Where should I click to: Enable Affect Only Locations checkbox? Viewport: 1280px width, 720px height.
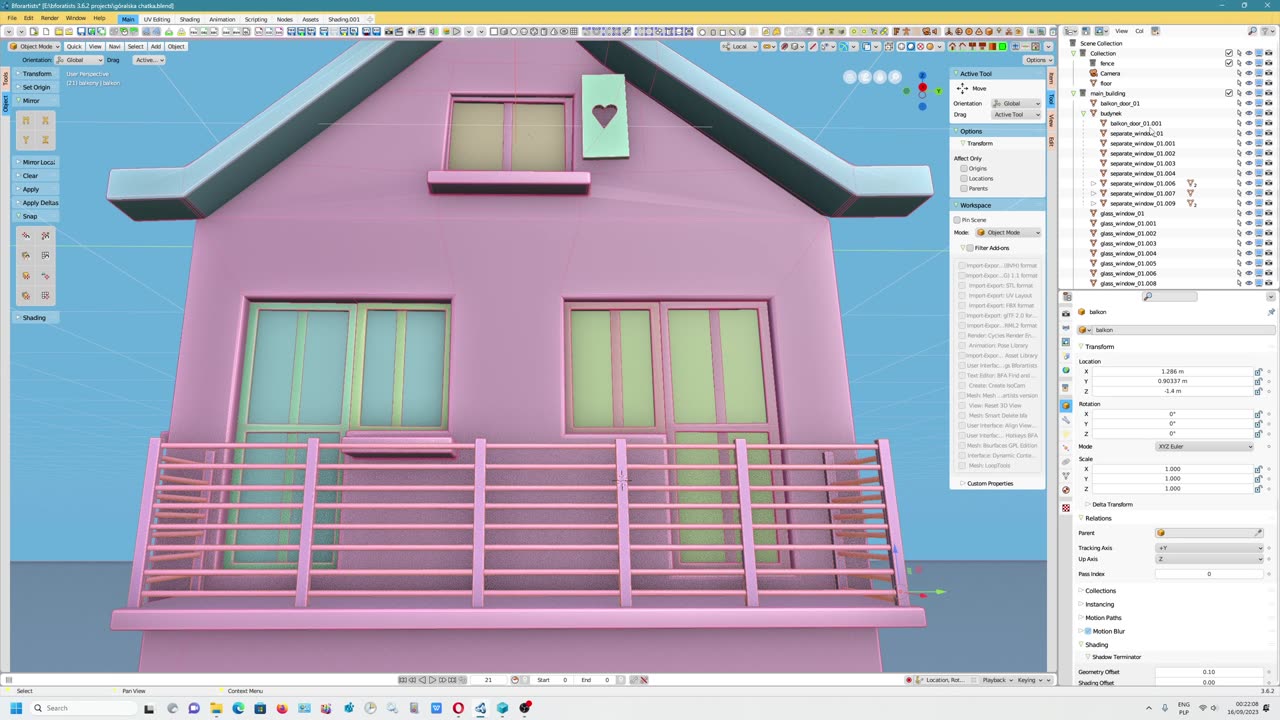coord(964,178)
